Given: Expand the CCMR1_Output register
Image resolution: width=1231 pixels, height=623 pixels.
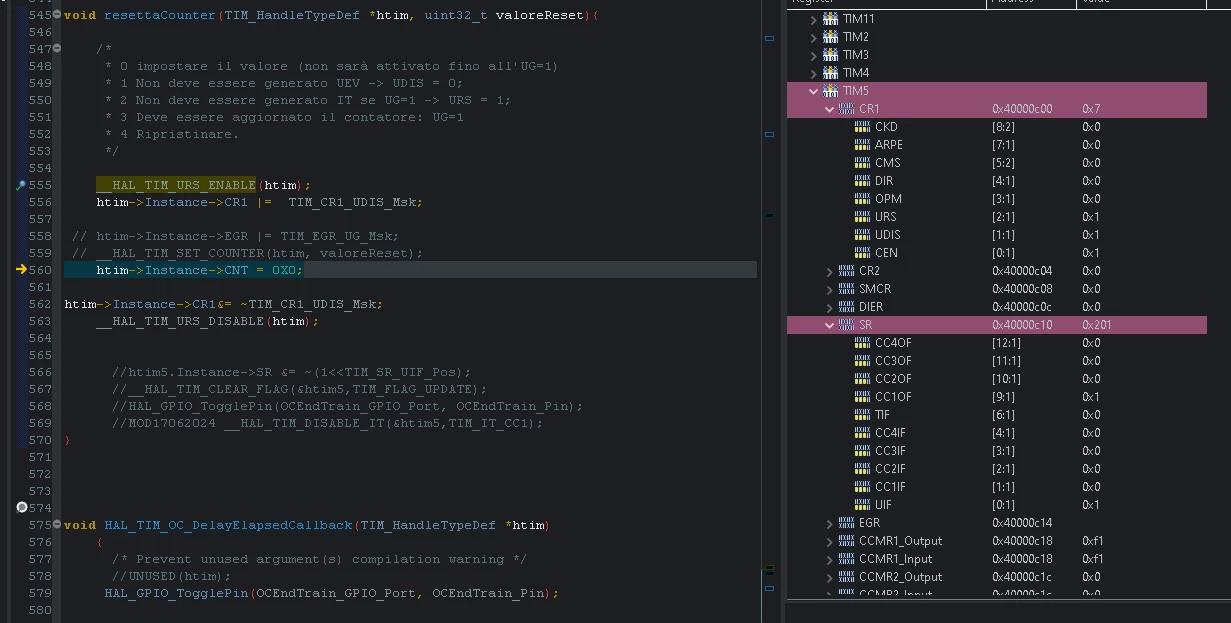Looking at the screenshot, I should [x=829, y=541].
